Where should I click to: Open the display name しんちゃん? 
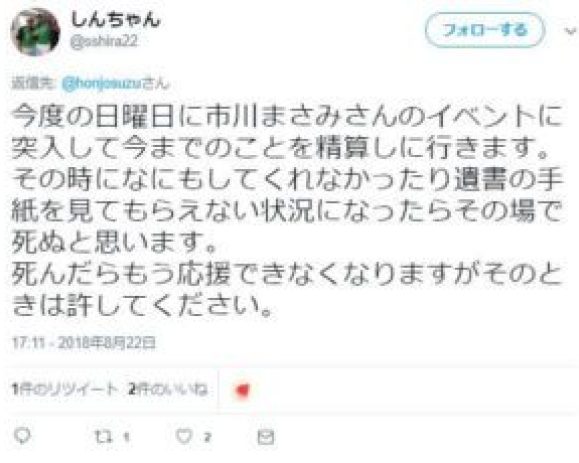[x=116, y=20]
